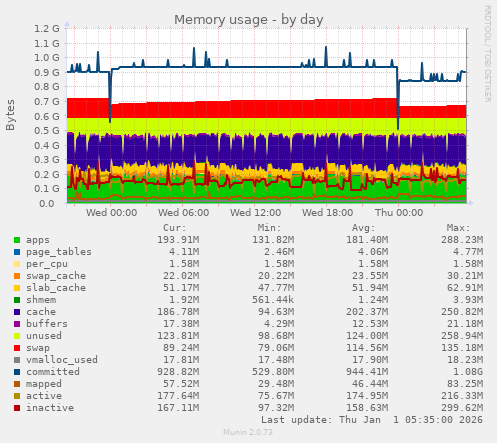The height and width of the screenshot is (443, 497).
Task: Click the yellow slab_cache legend swatch
Action: (17, 288)
